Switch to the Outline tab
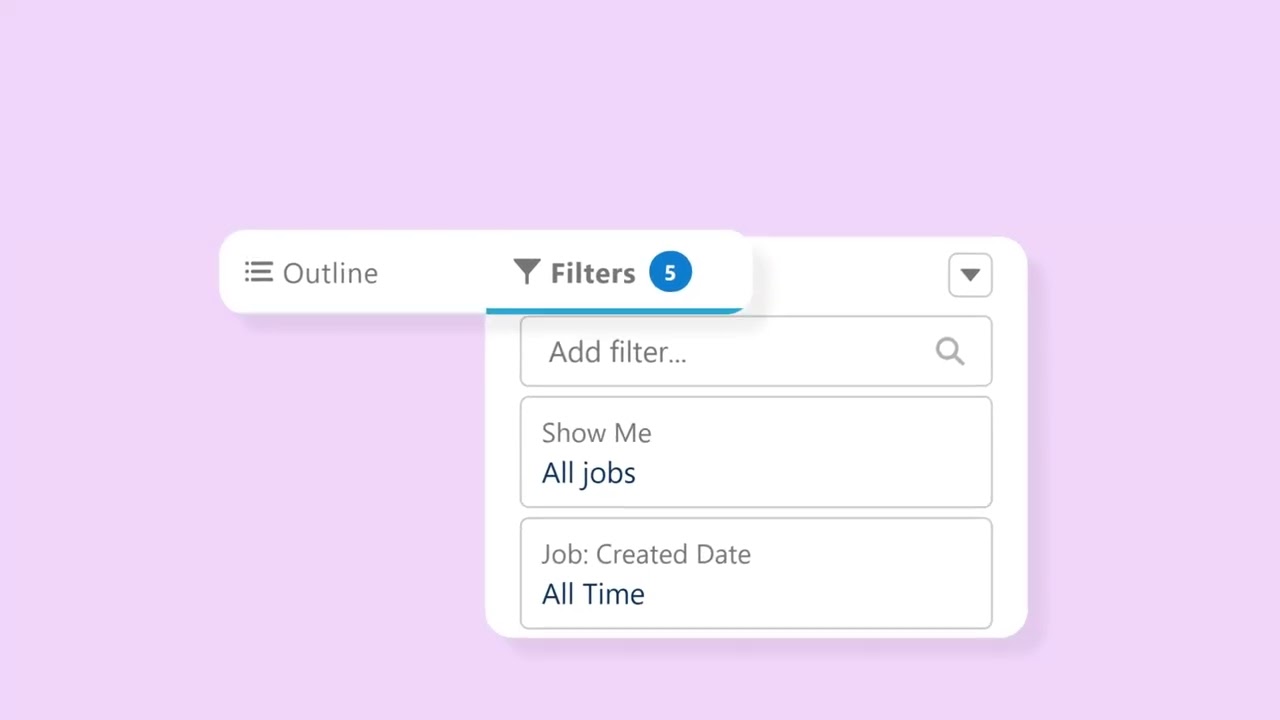The height and width of the screenshot is (720, 1280). (x=312, y=273)
